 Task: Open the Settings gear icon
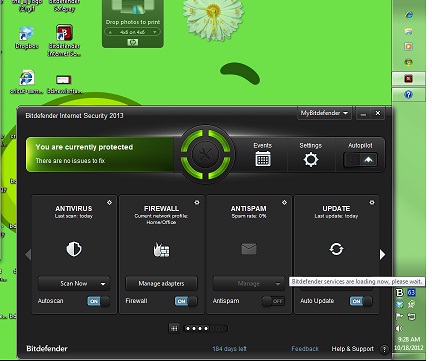[311, 159]
